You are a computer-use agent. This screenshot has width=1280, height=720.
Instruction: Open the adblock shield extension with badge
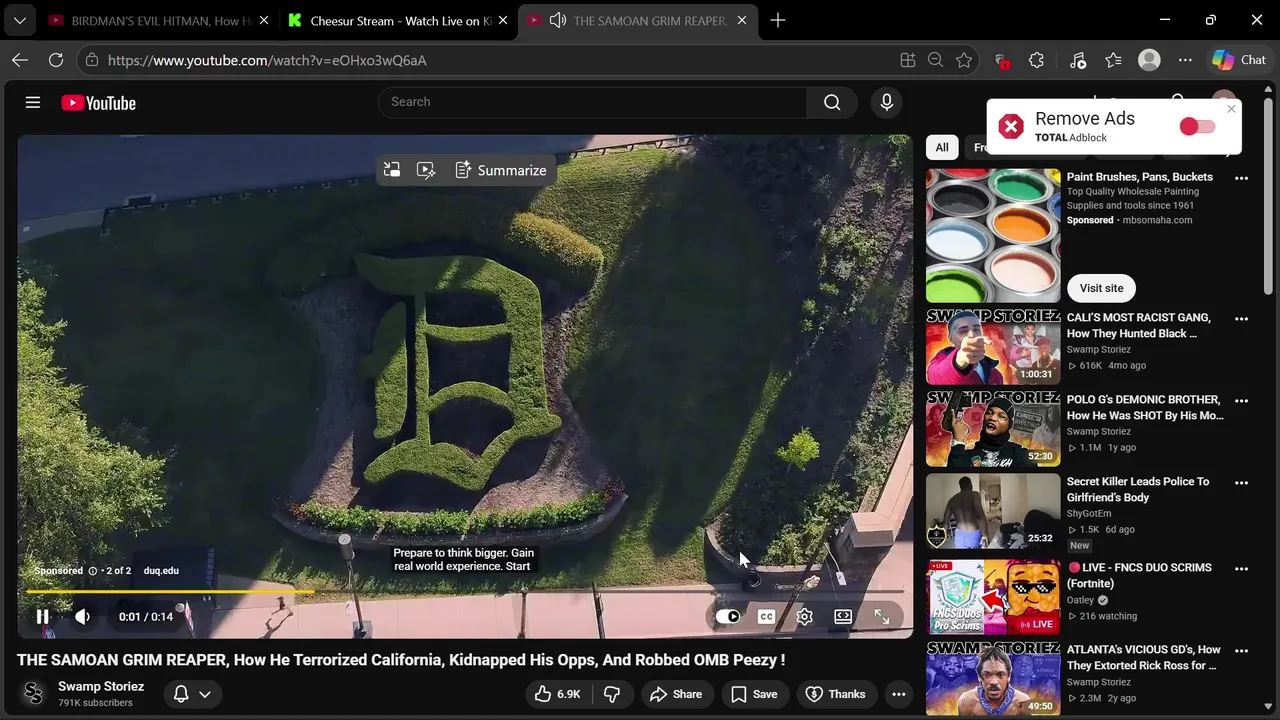1001,60
